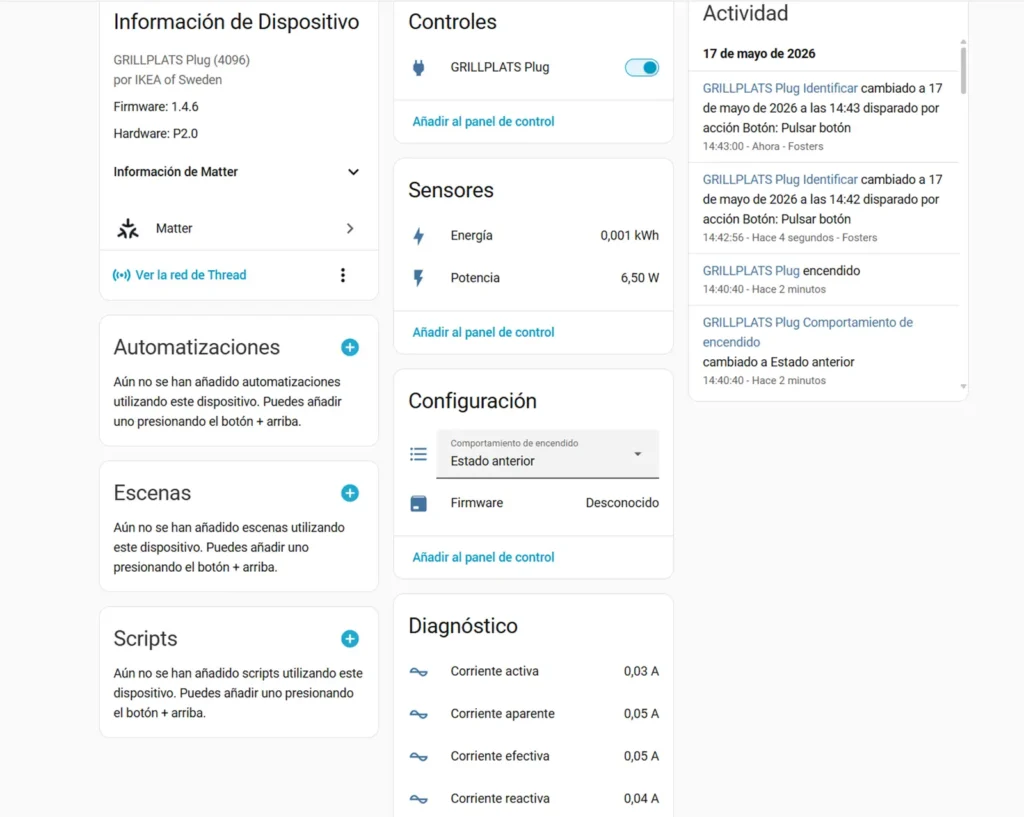Click the Potencia flash icon
Viewport: 1024px width, 817px height.
pyautogui.click(x=419, y=278)
